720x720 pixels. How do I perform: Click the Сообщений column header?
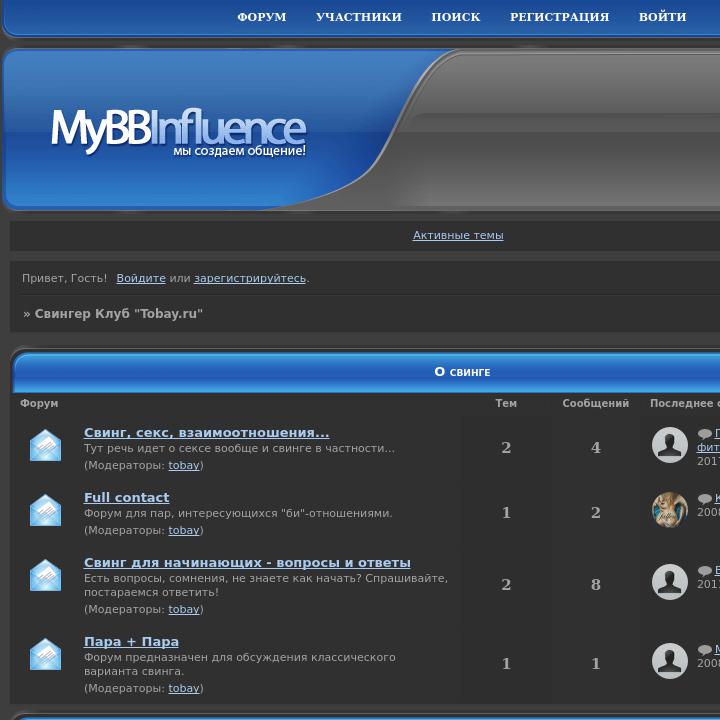pyautogui.click(x=596, y=403)
